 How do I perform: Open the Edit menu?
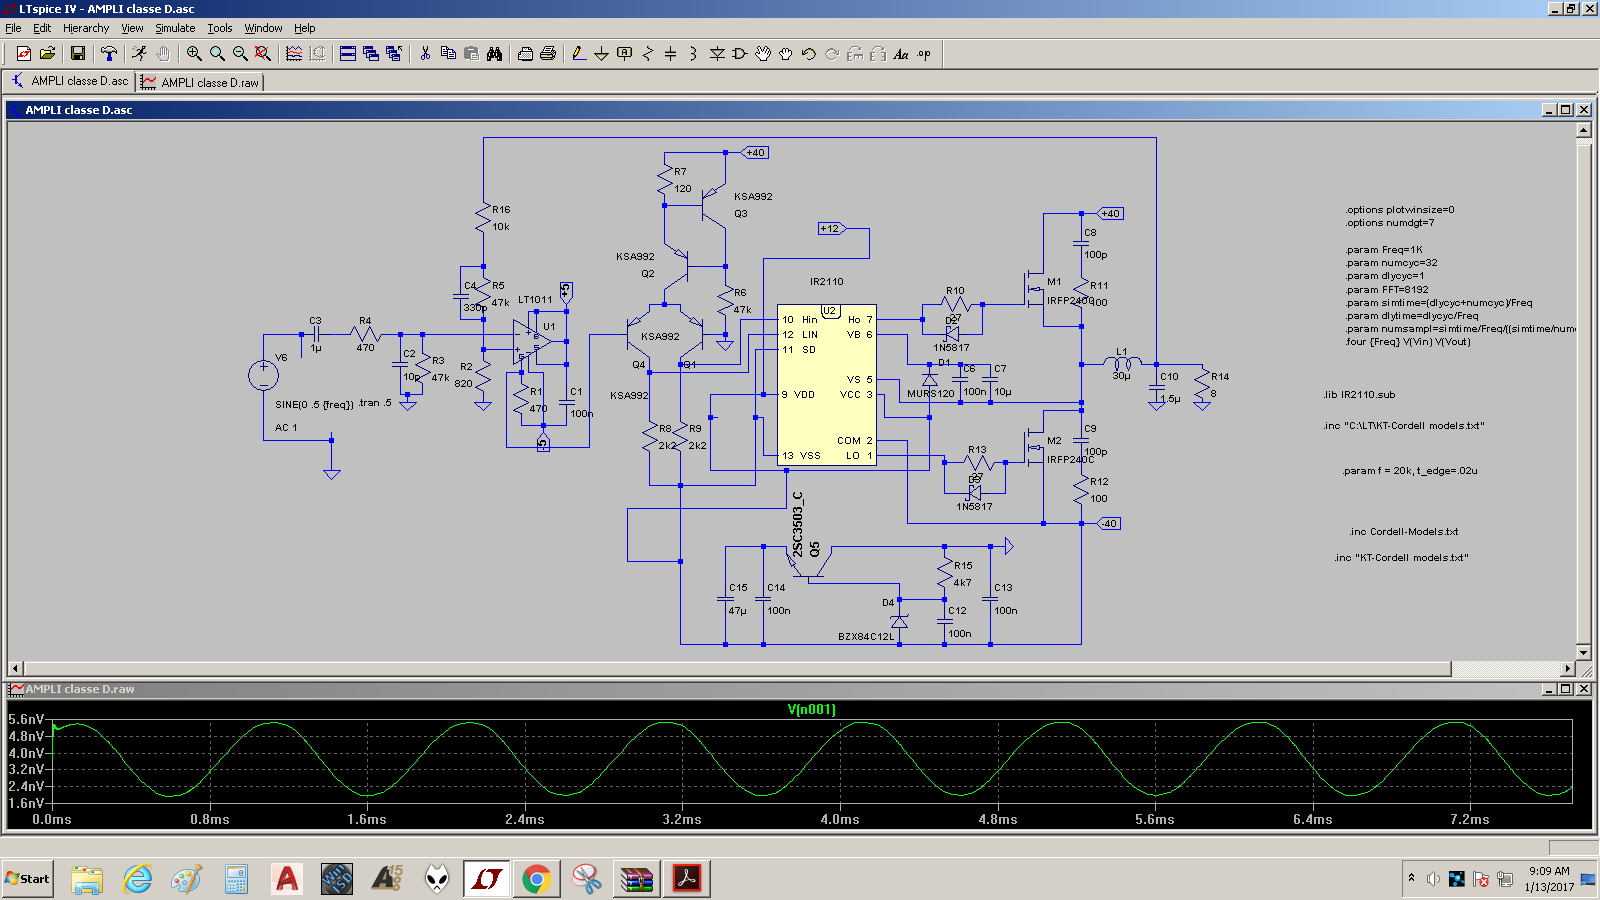click(42, 28)
